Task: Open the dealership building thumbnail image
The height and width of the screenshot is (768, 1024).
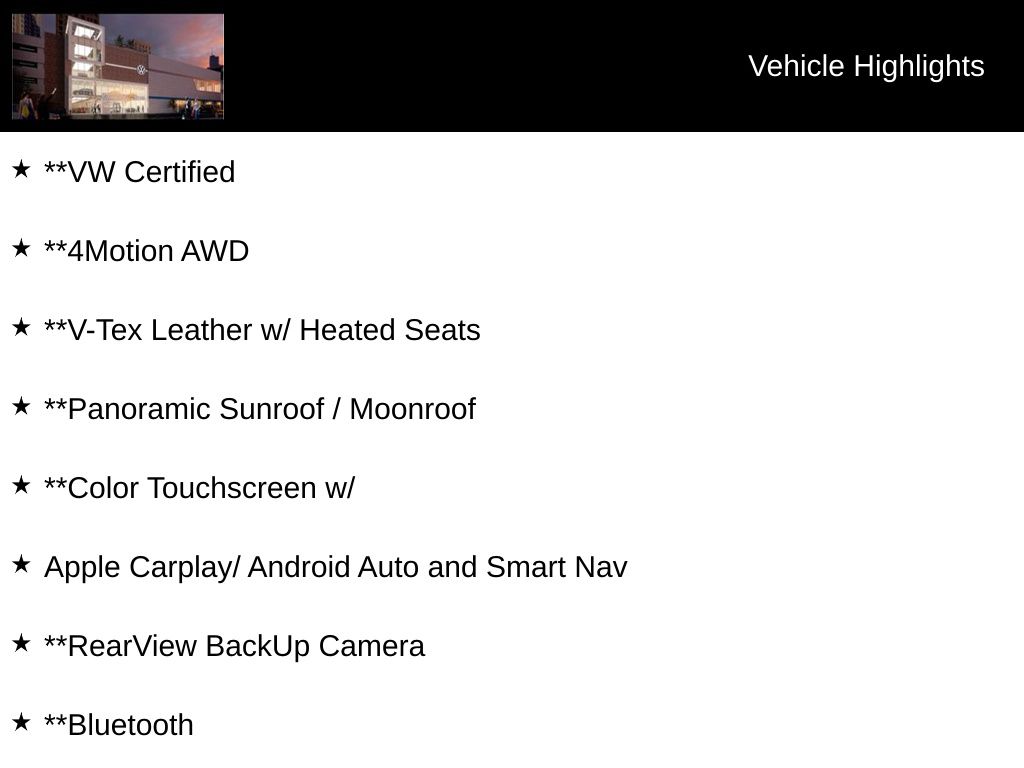Action: 118,67
